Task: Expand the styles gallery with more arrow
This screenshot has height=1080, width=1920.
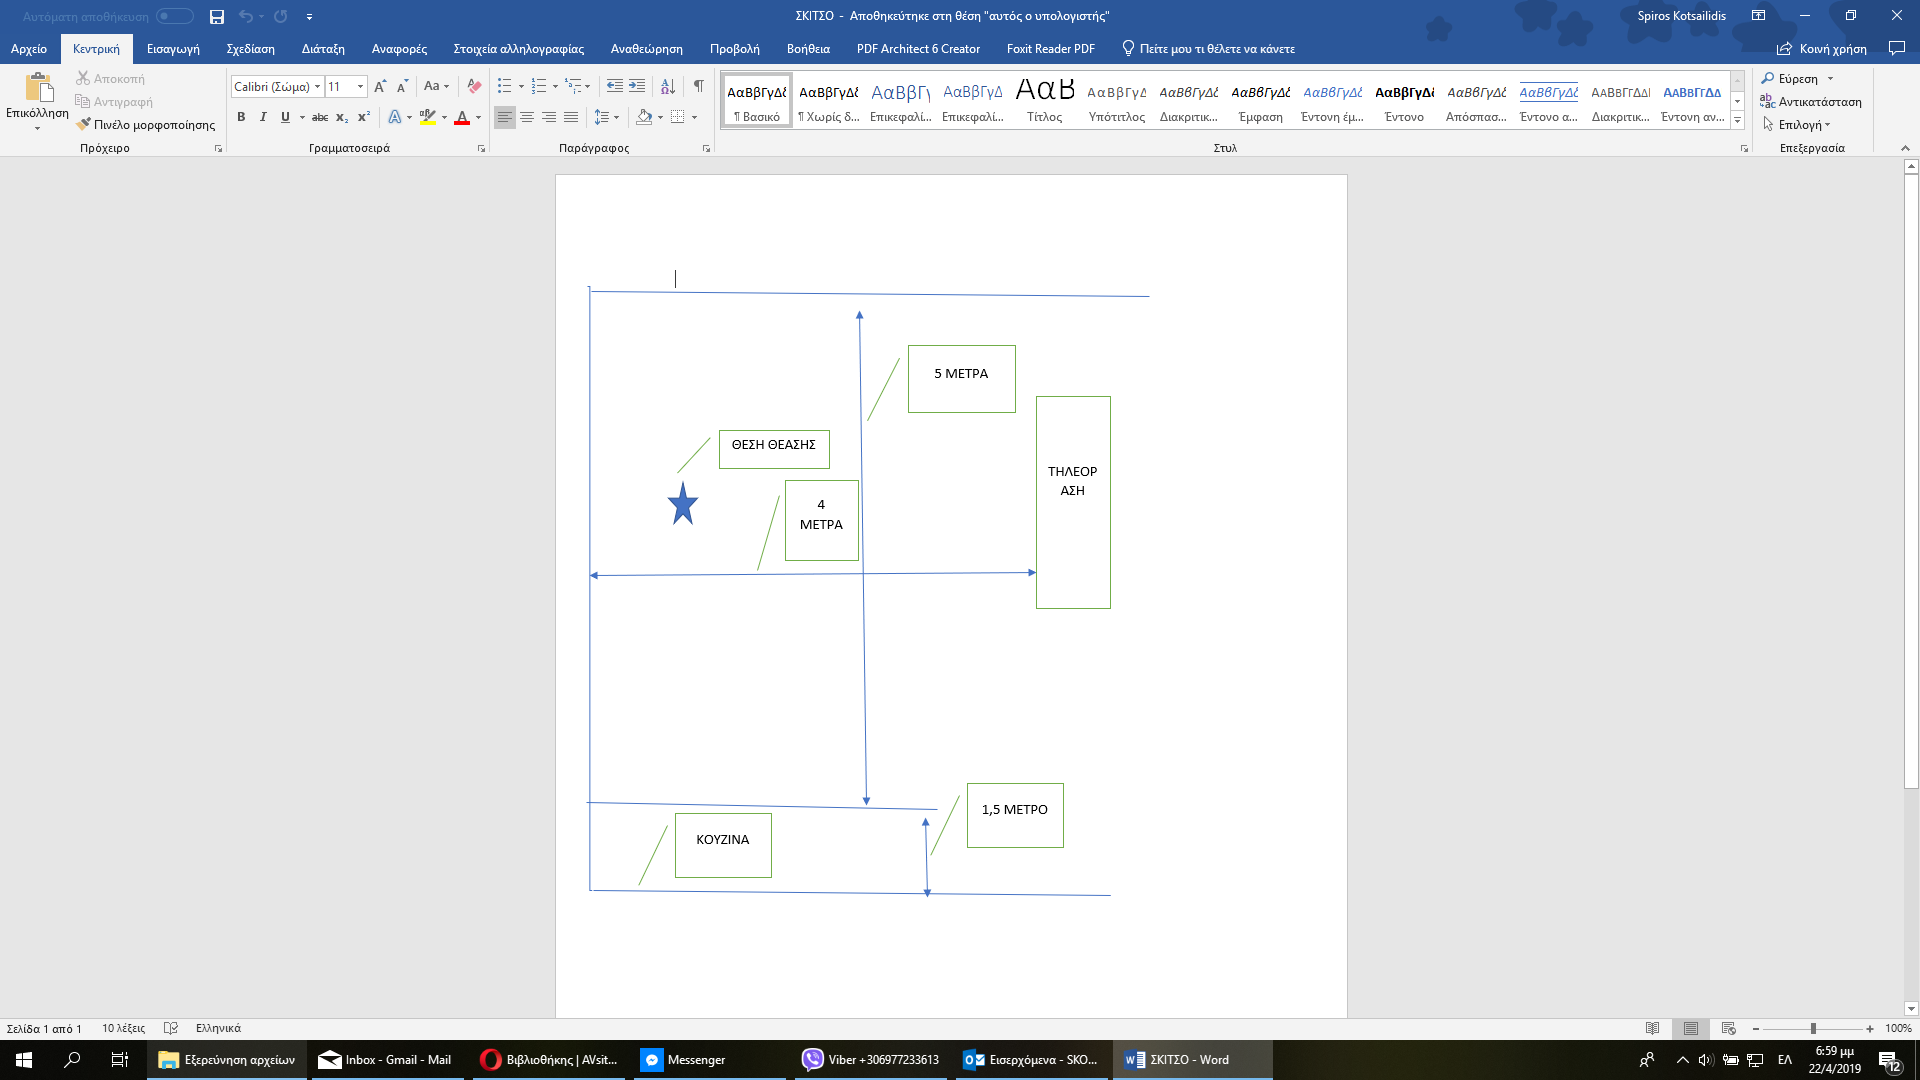Action: [x=1737, y=121]
